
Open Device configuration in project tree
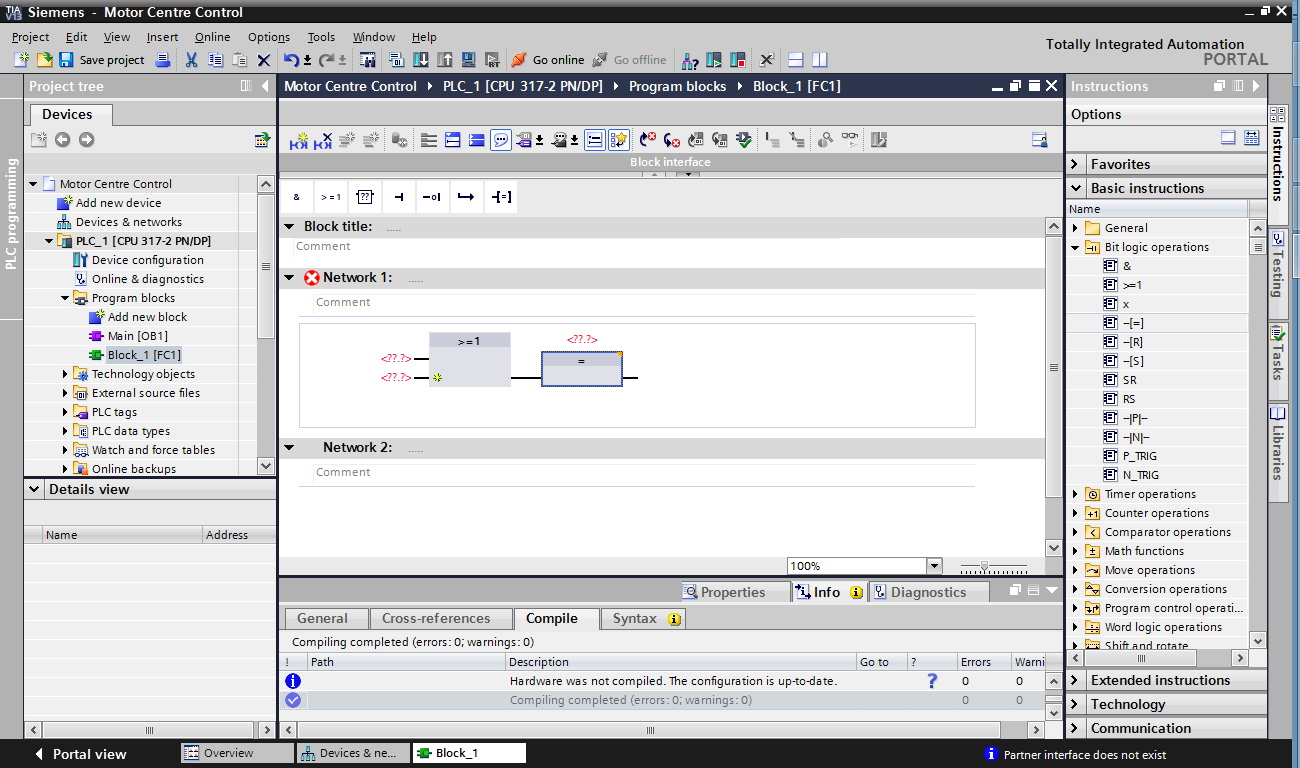(147, 260)
